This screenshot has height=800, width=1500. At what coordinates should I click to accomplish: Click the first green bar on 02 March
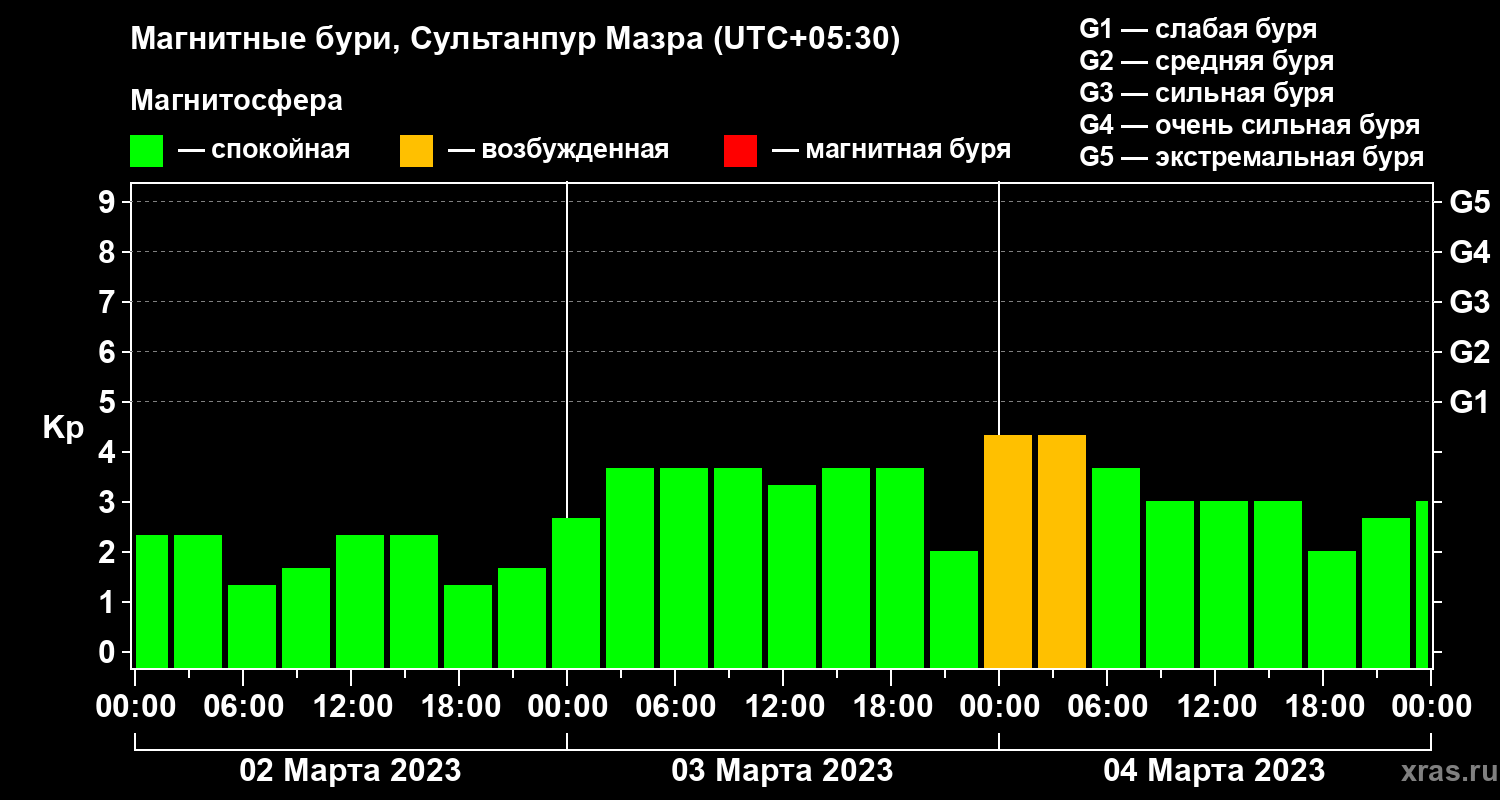152,601
